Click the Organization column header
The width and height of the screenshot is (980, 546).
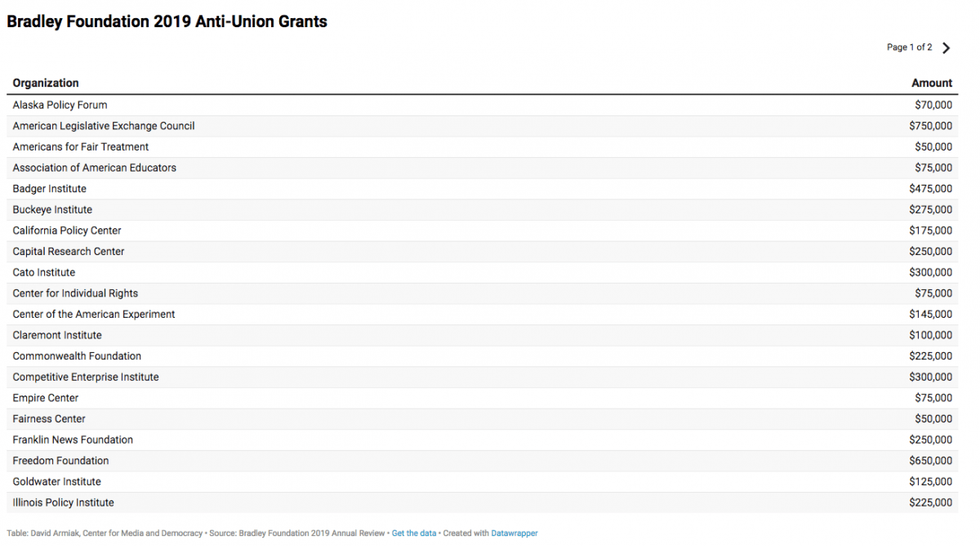46,83
